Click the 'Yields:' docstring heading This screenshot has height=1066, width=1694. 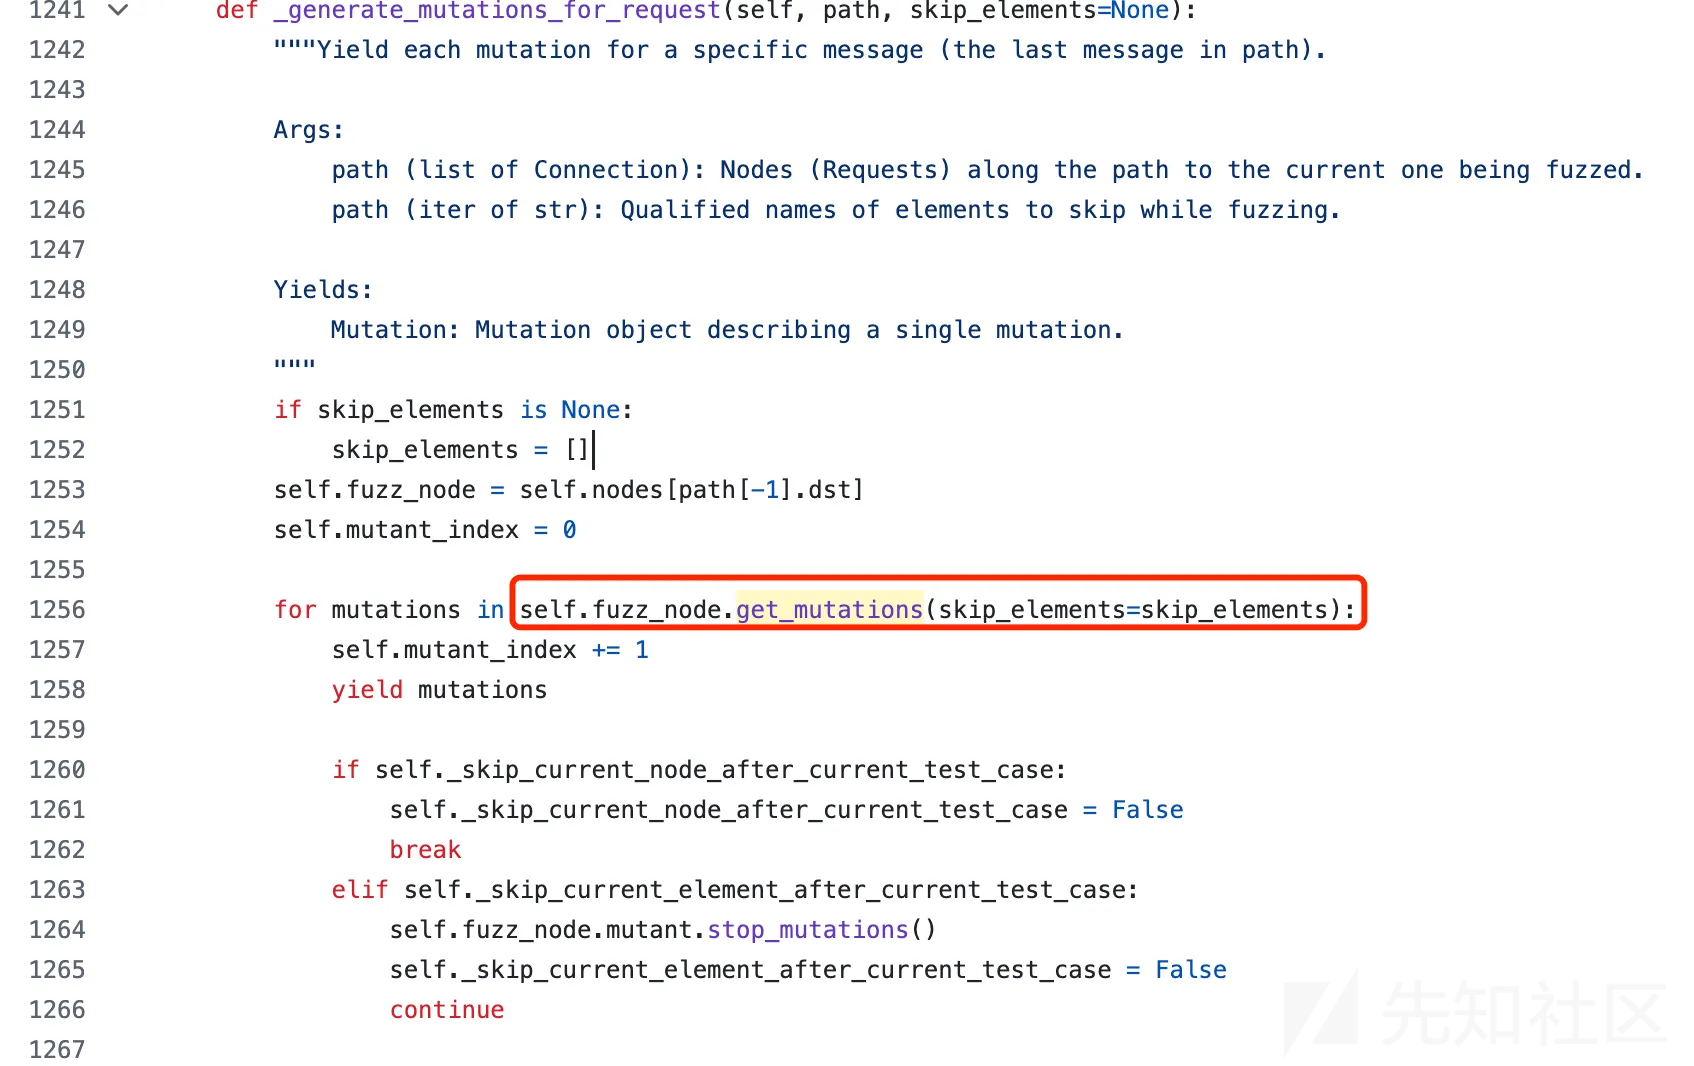(x=323, y=290)
